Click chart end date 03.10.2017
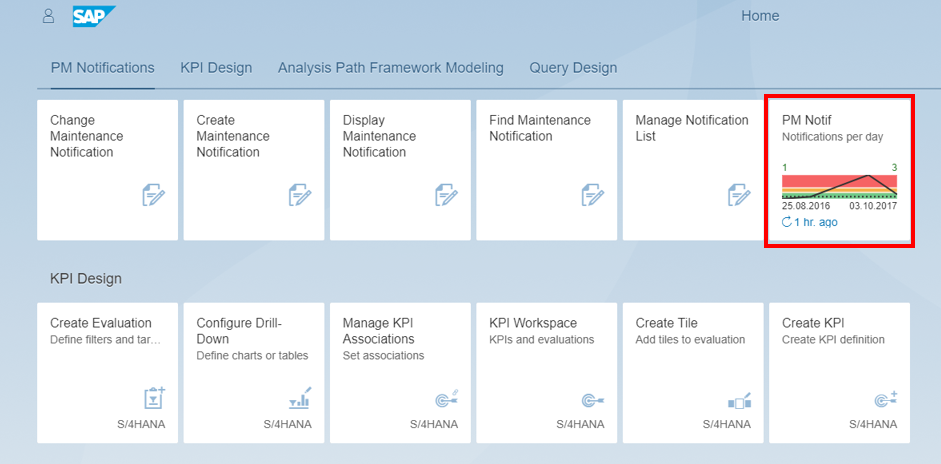 click(873, 206)
